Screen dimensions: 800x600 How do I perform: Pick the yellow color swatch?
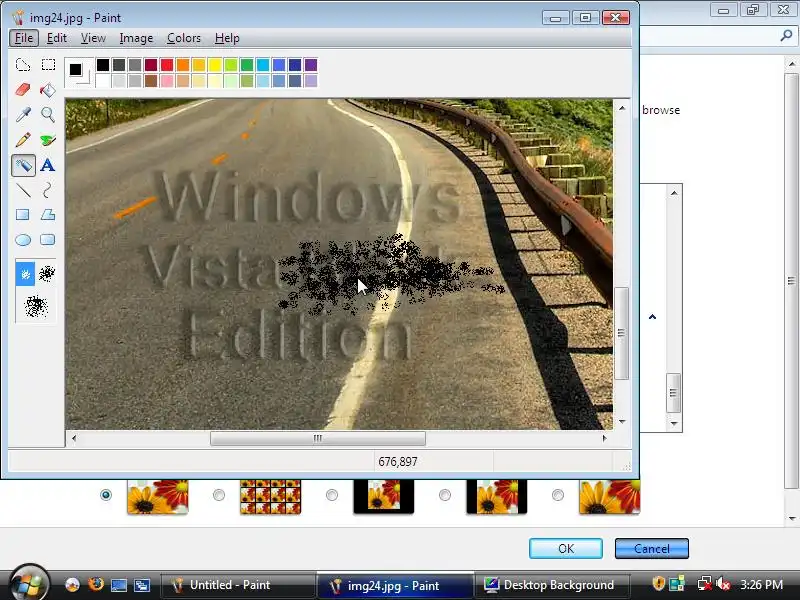(x=215, y=65)
